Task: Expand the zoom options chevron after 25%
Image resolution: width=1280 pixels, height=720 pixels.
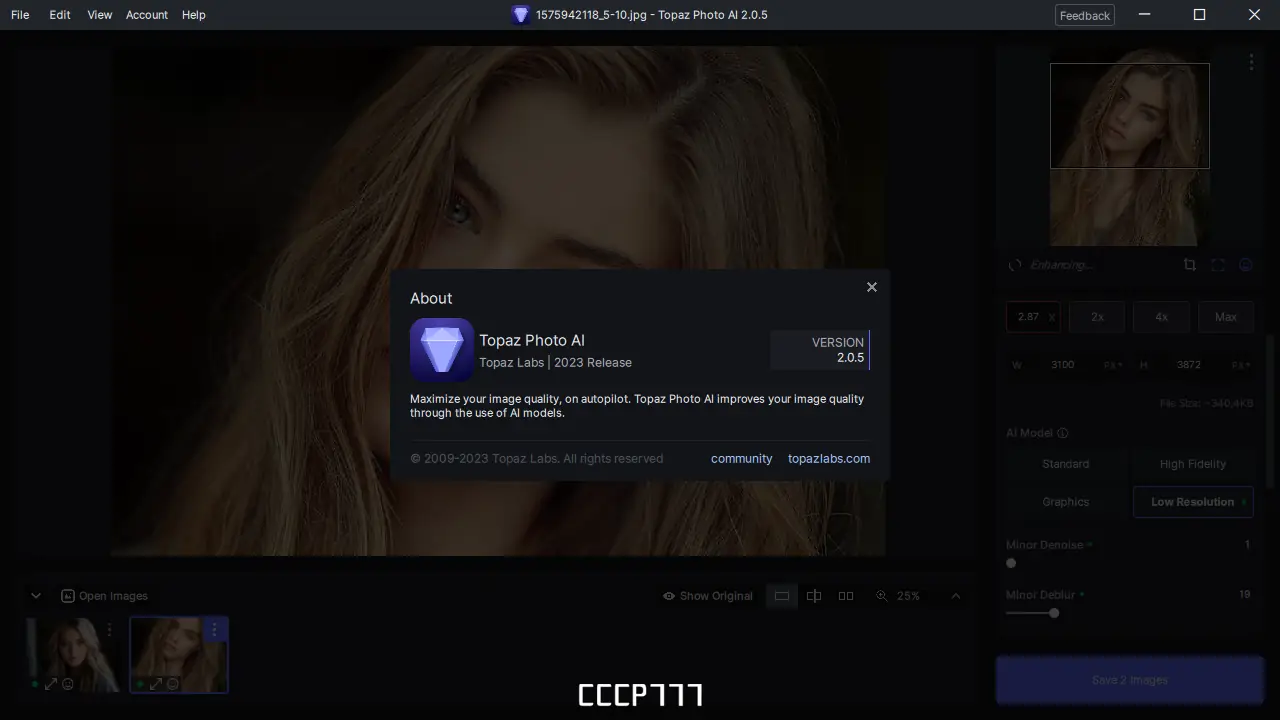Action: [956, 596]
